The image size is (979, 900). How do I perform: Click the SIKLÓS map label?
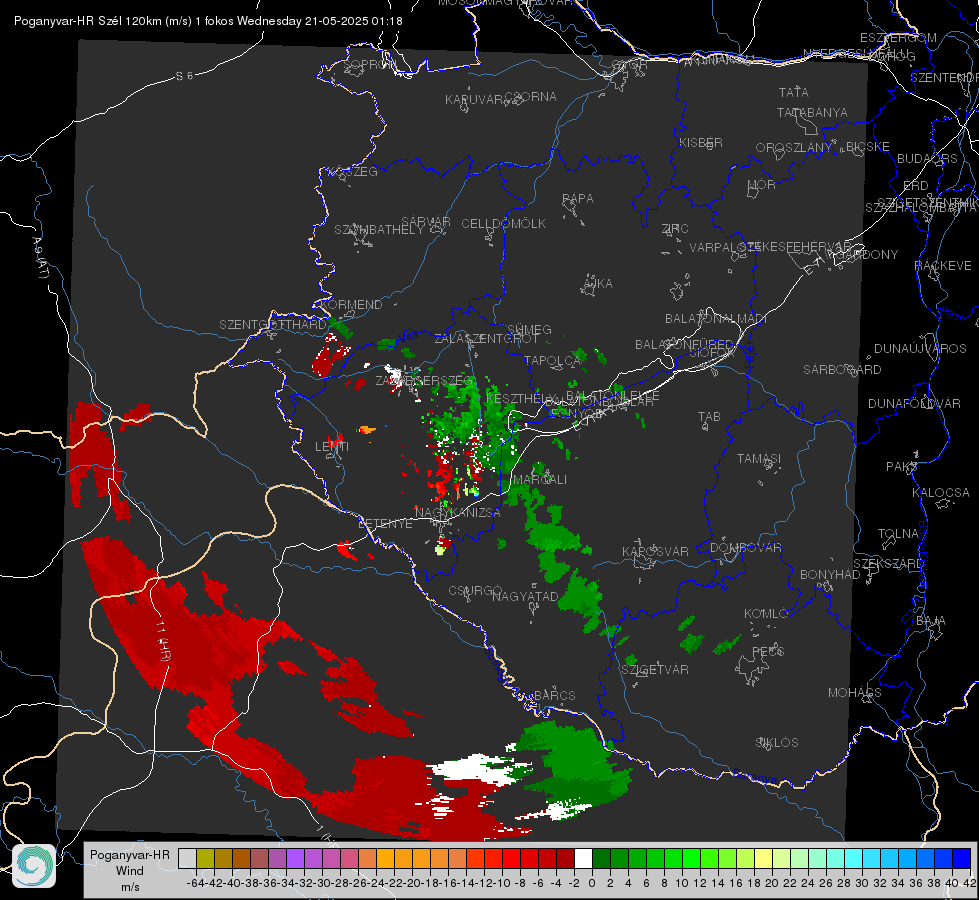click(x=777, y=743)
